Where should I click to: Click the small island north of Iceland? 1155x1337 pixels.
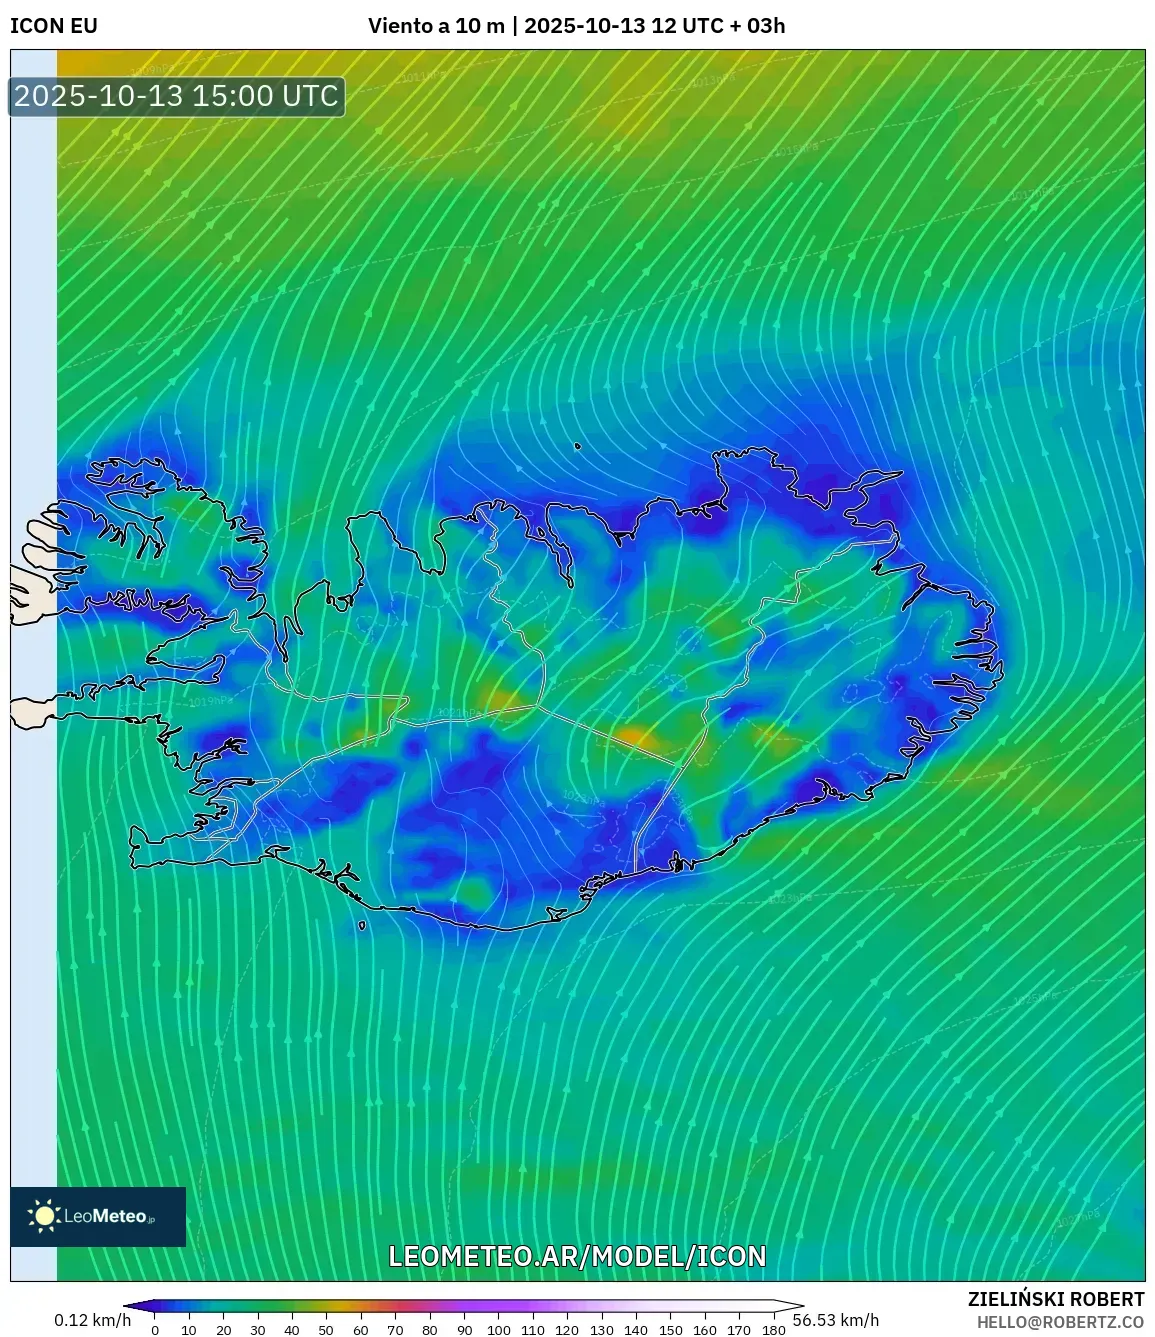[x=578, y=447]
